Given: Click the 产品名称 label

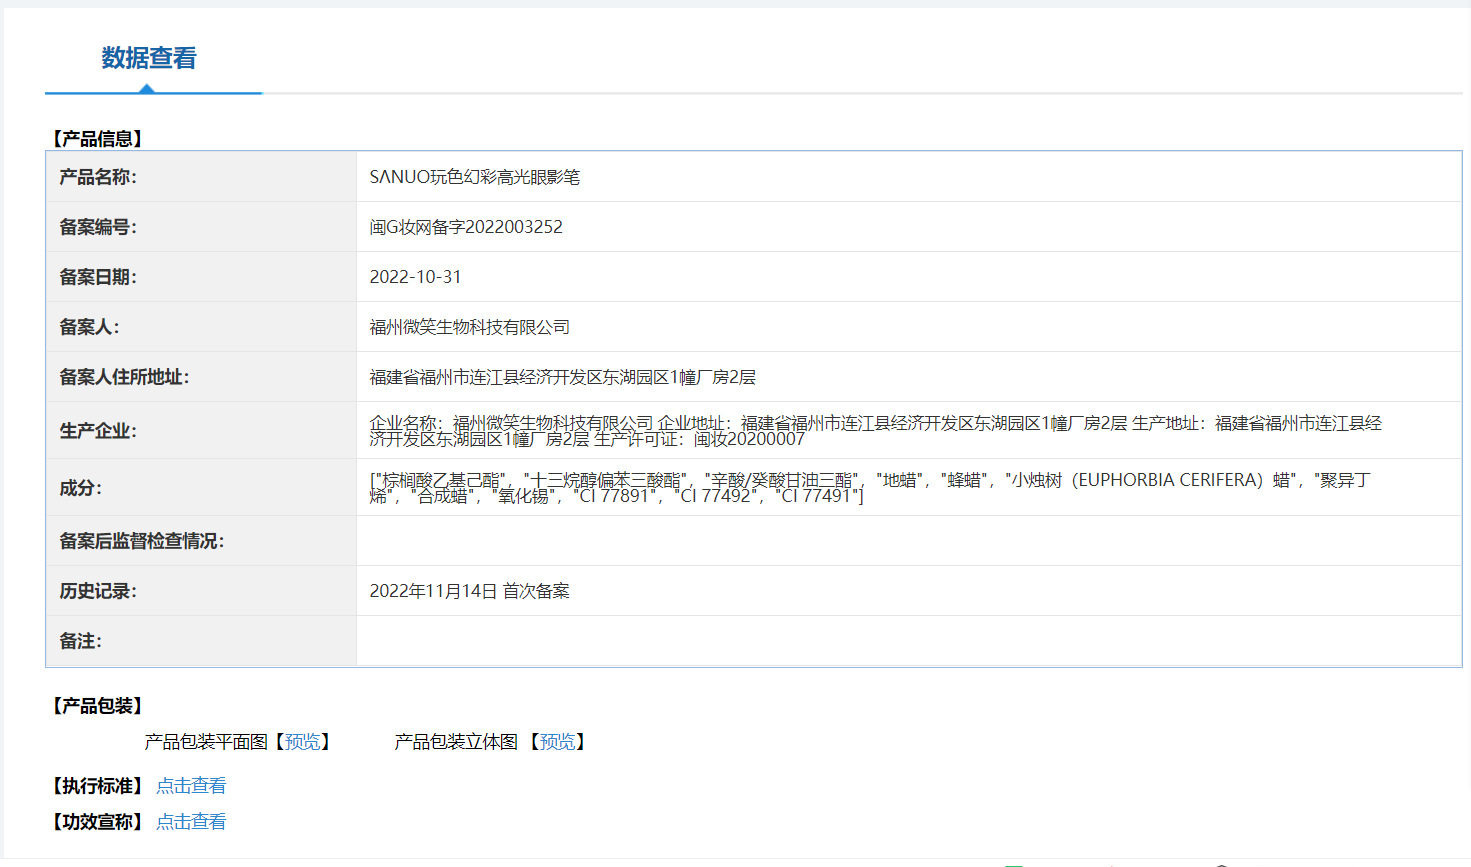Looking at the screenshot, I should [x=98, y=177].
